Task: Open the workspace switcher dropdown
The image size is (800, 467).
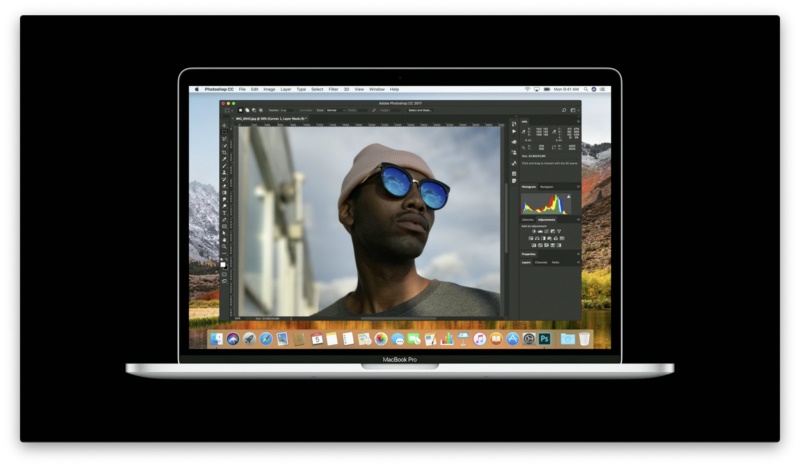Action: coord(574,110)
